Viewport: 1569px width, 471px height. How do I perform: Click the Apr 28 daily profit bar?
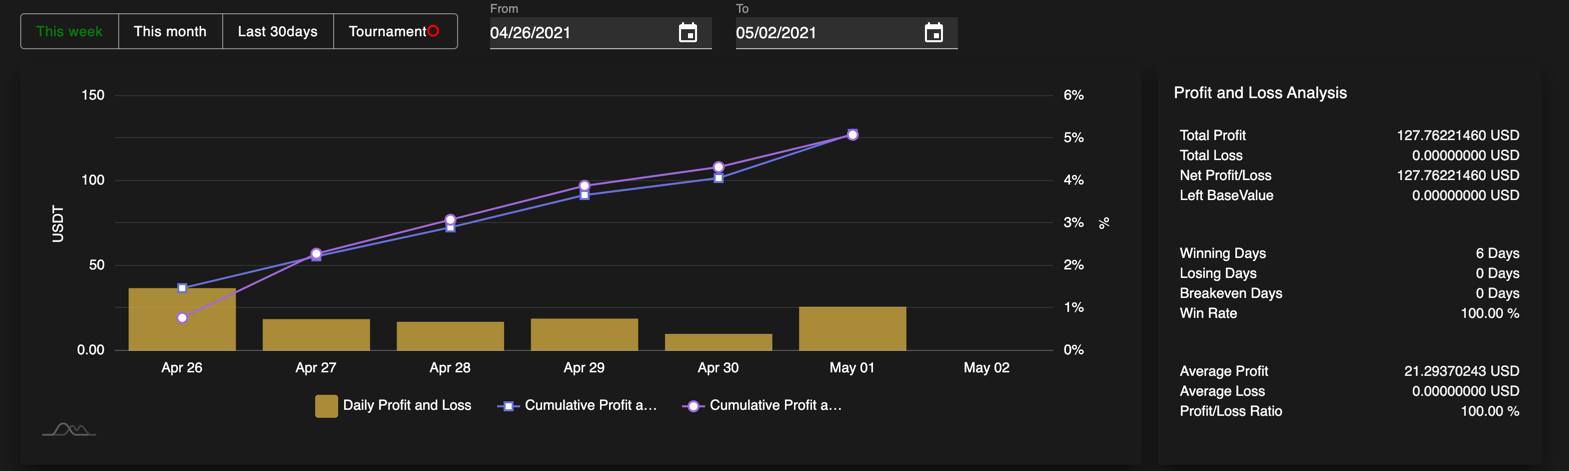(450, 336)
